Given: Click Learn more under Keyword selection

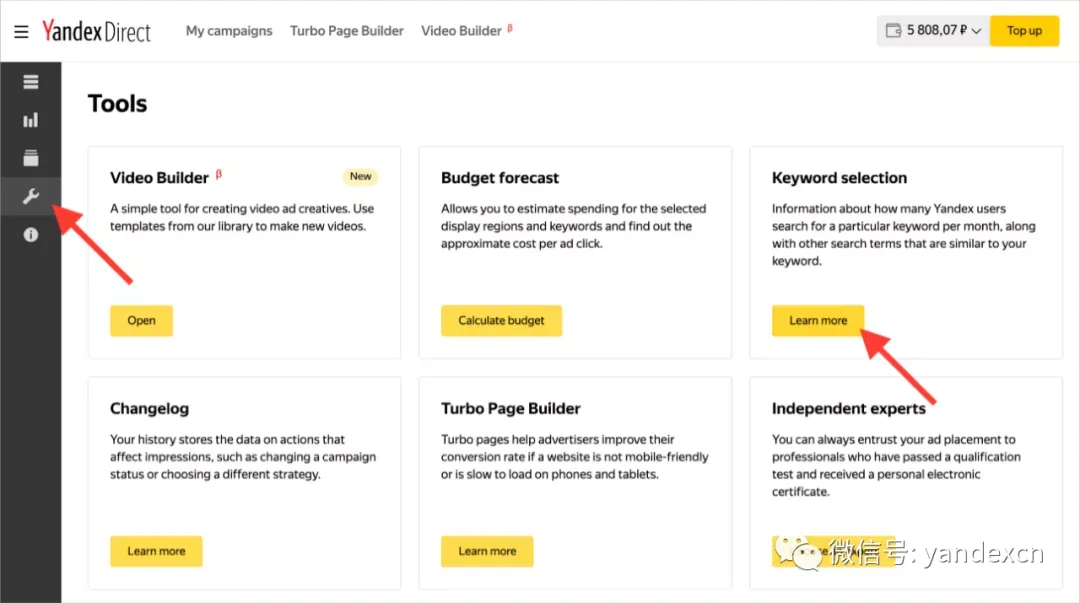Looking at the screenshot, I should point(818,320).
